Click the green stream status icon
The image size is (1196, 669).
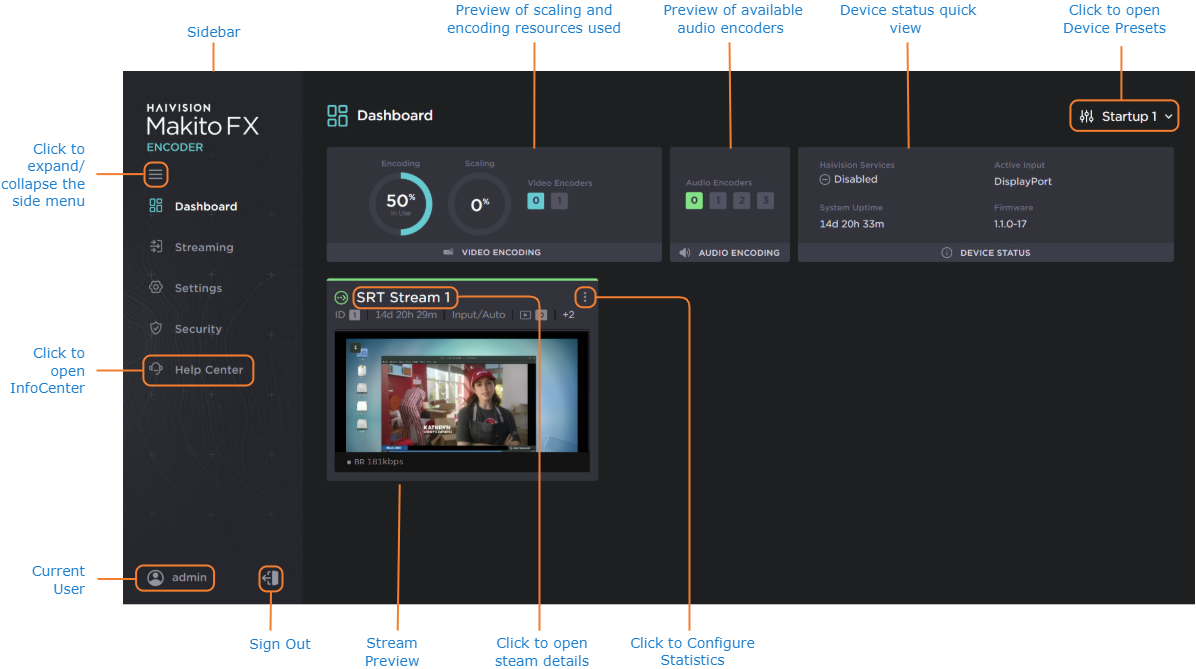click(342, 298)
